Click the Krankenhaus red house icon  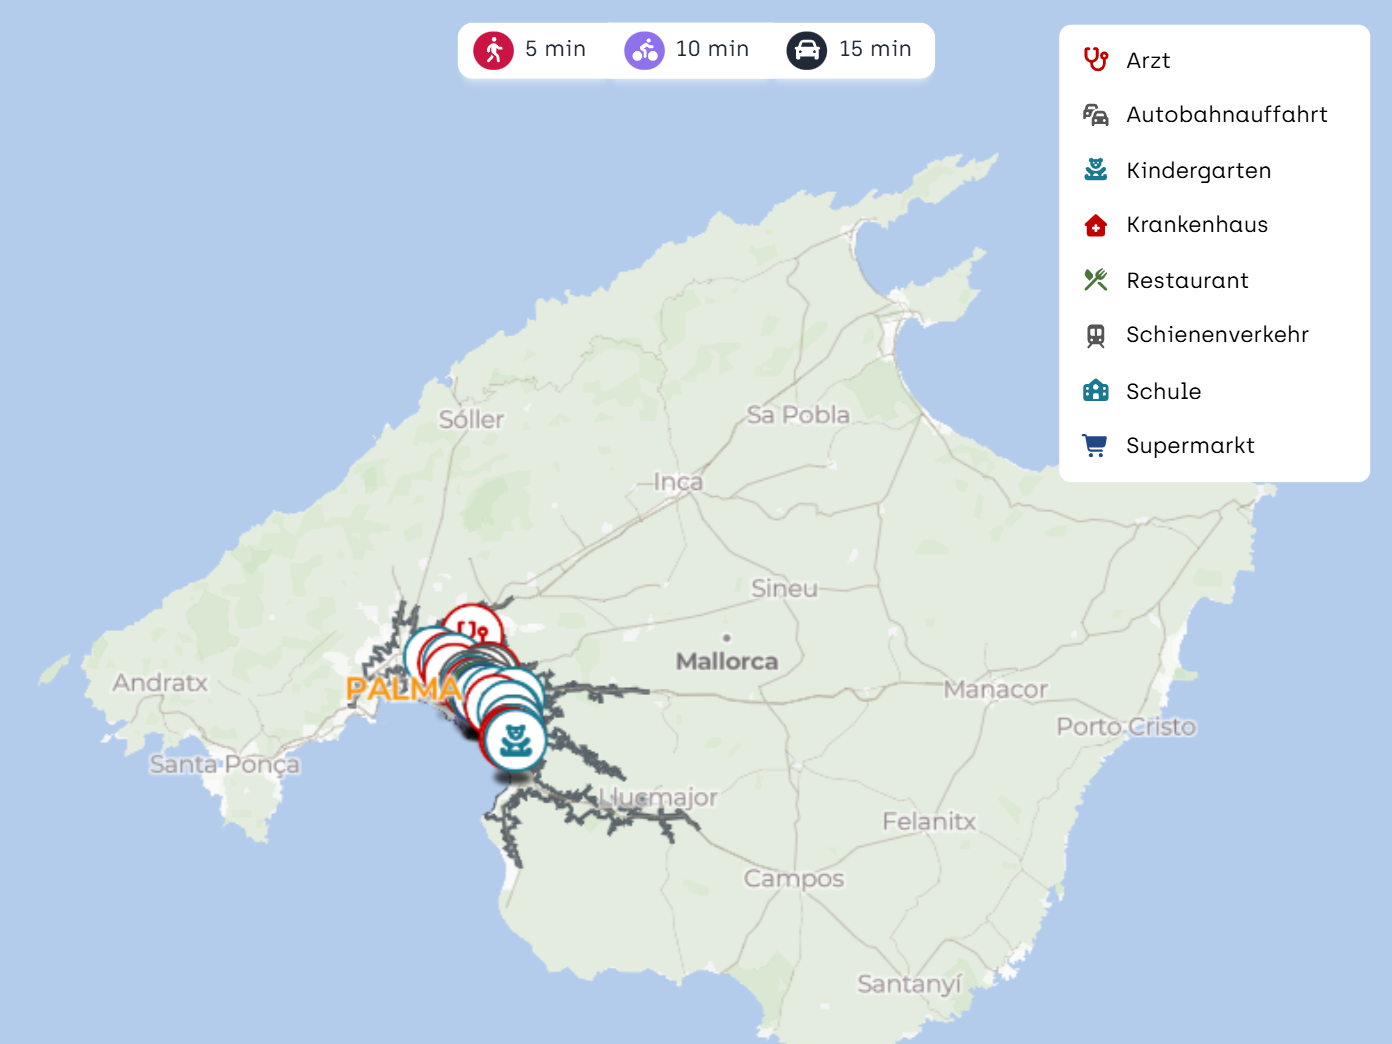(x=1096, y=225)
